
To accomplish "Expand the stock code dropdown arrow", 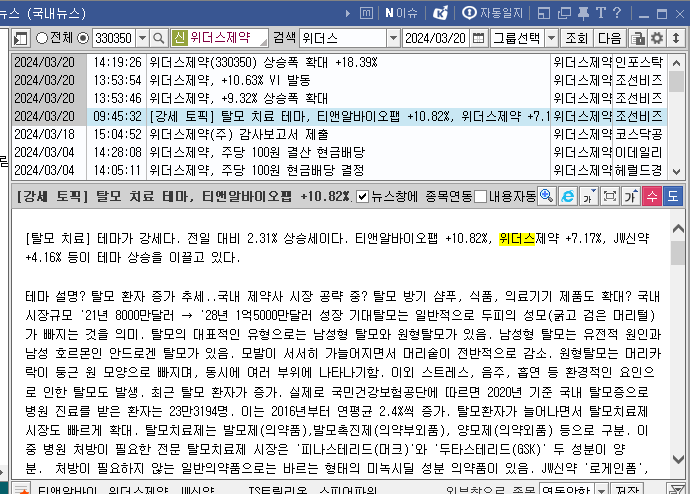I will pos(142,39).
